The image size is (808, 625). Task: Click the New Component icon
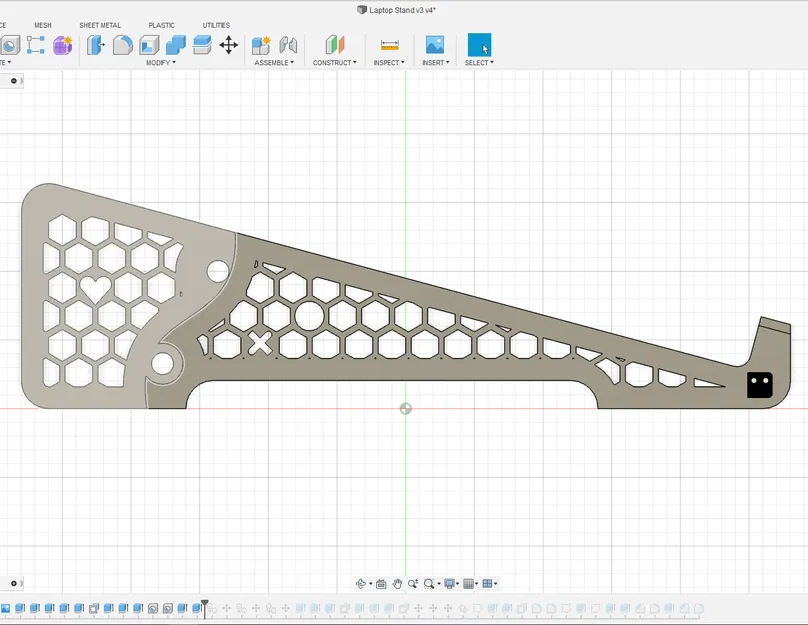[x=261, y=45]
